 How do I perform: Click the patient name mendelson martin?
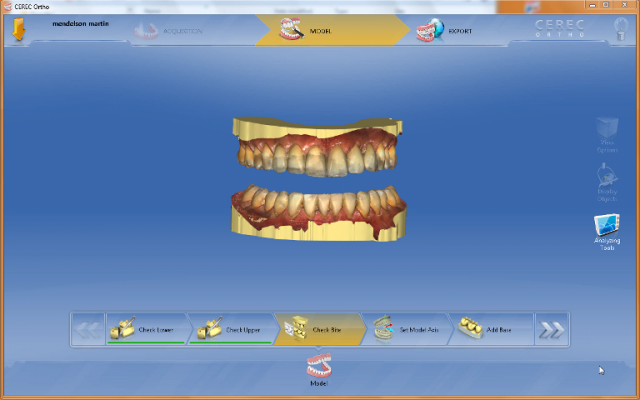pos(79,22)
